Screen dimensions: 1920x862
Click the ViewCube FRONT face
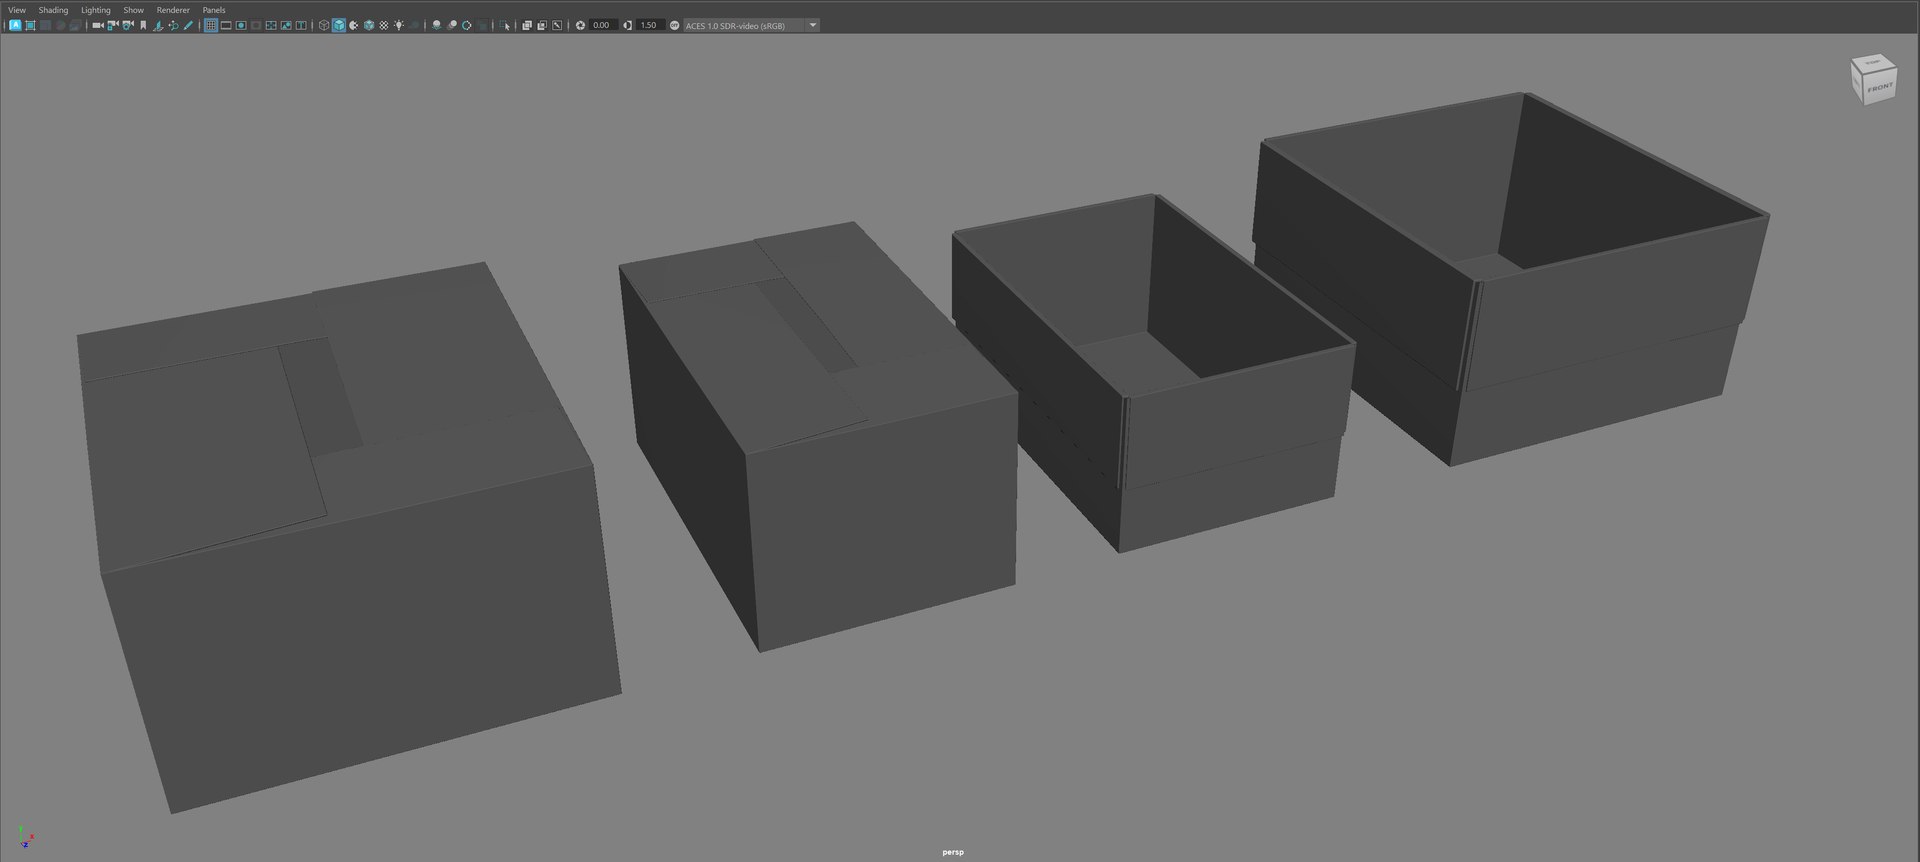[1879, 88]
